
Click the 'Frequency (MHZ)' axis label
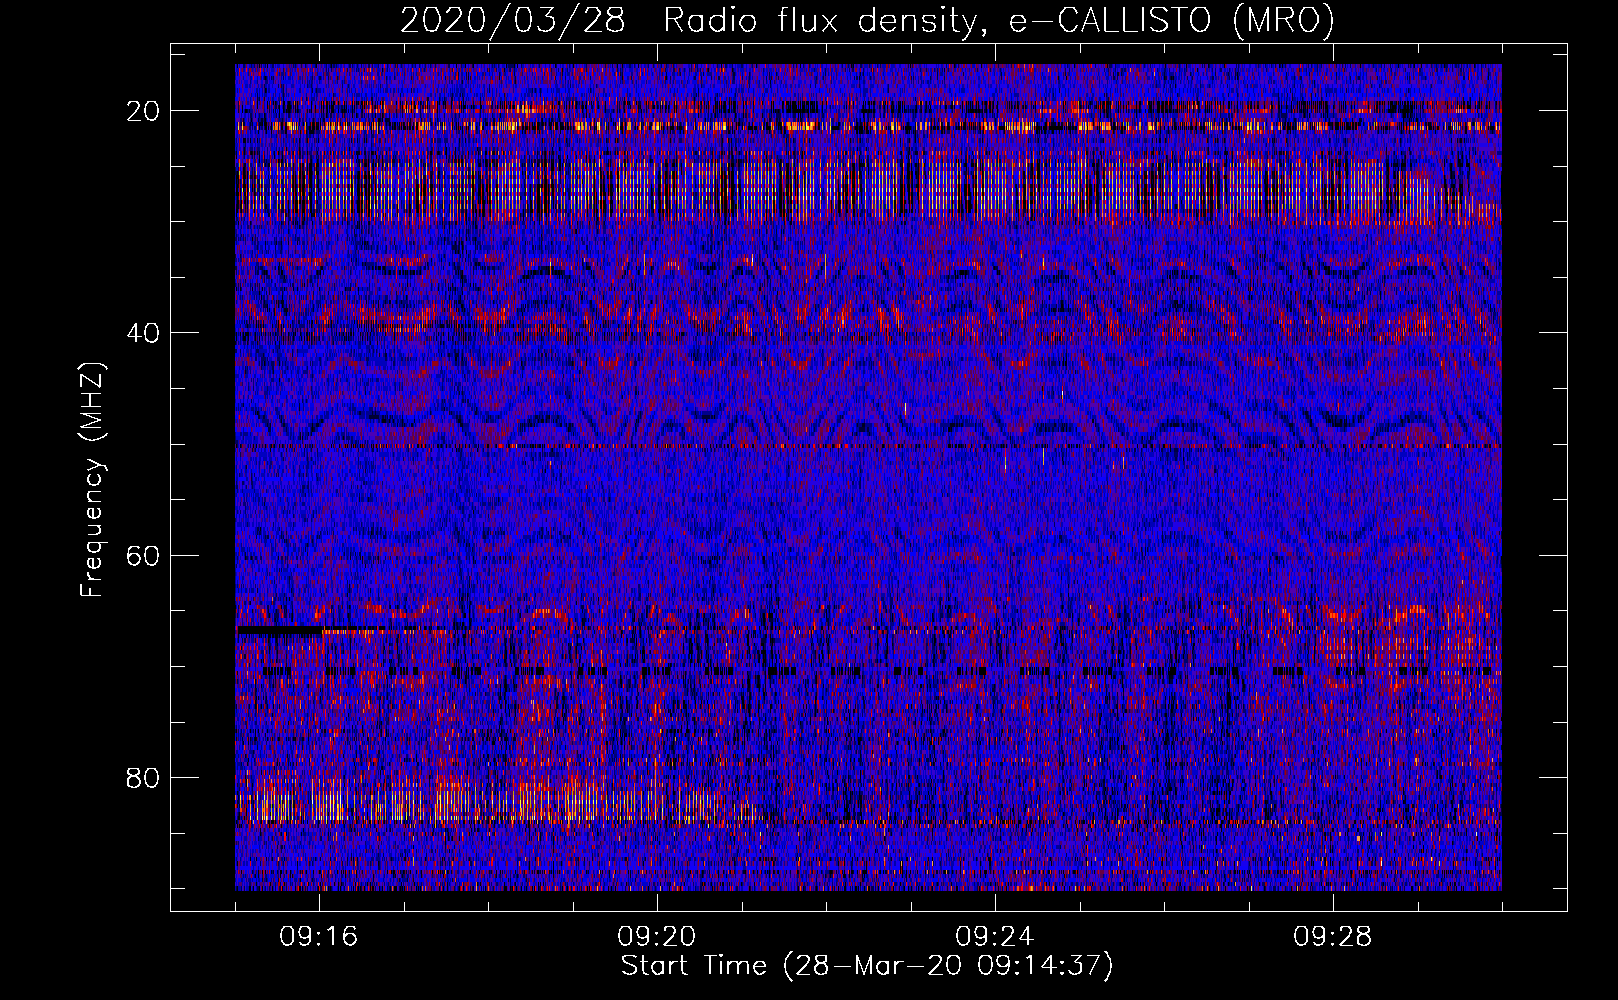[x=92, y=480]
